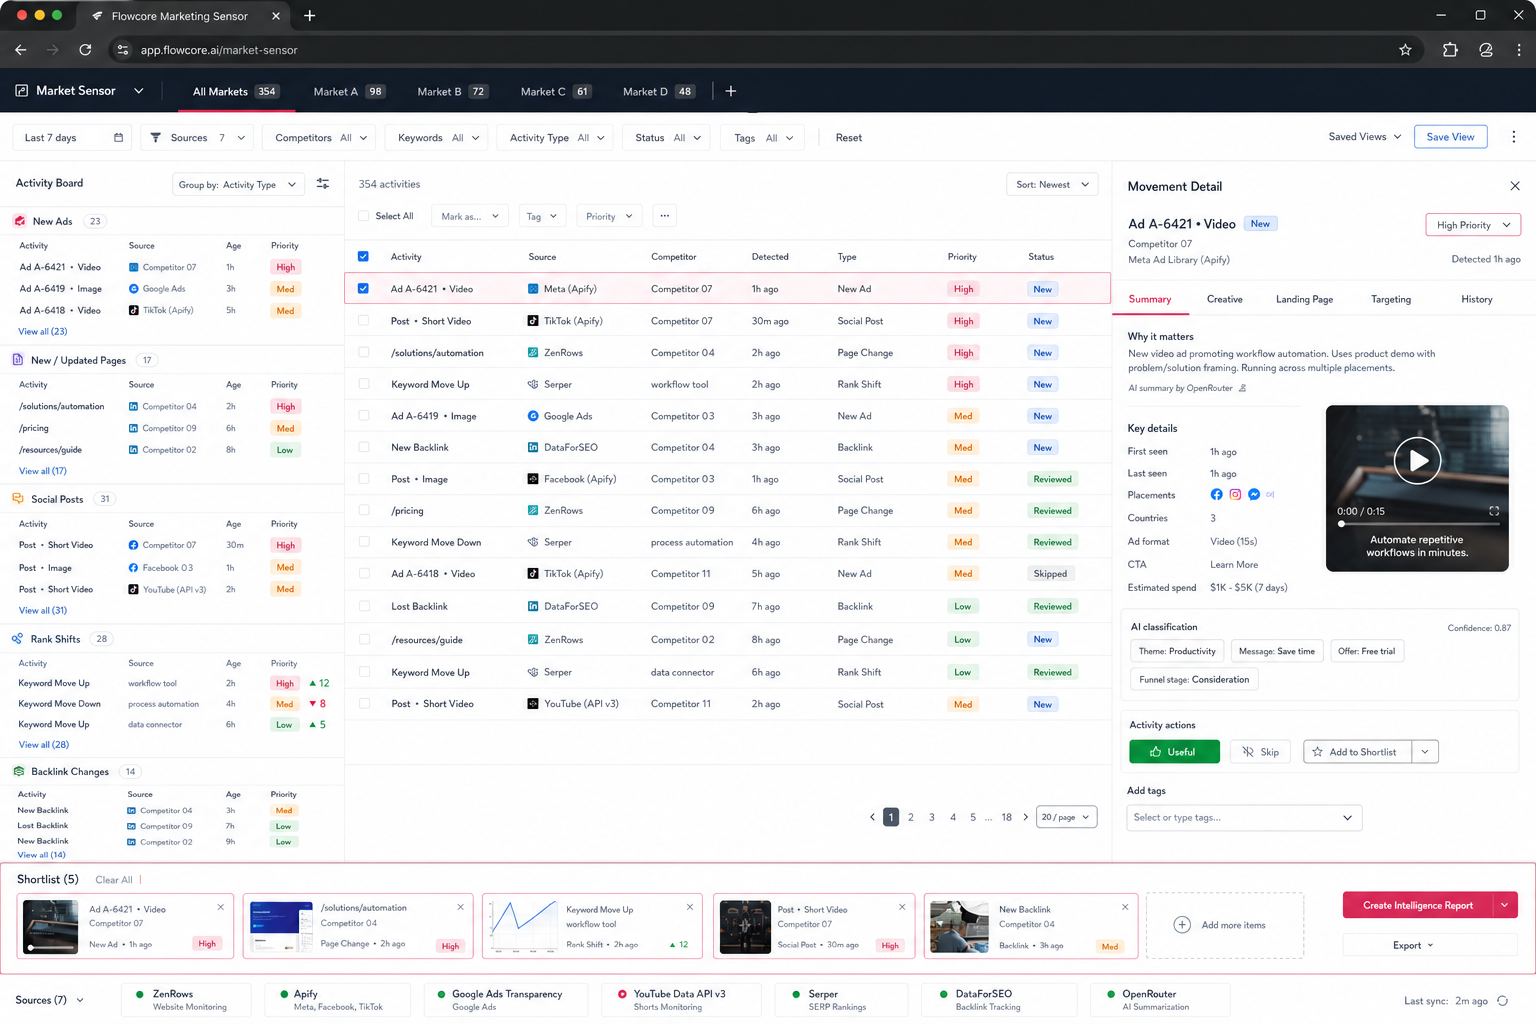The width and height of the screenshot is (1536, 1024).
Task: Tick the Select All checkbox
Action: click(x=363, y=216)
